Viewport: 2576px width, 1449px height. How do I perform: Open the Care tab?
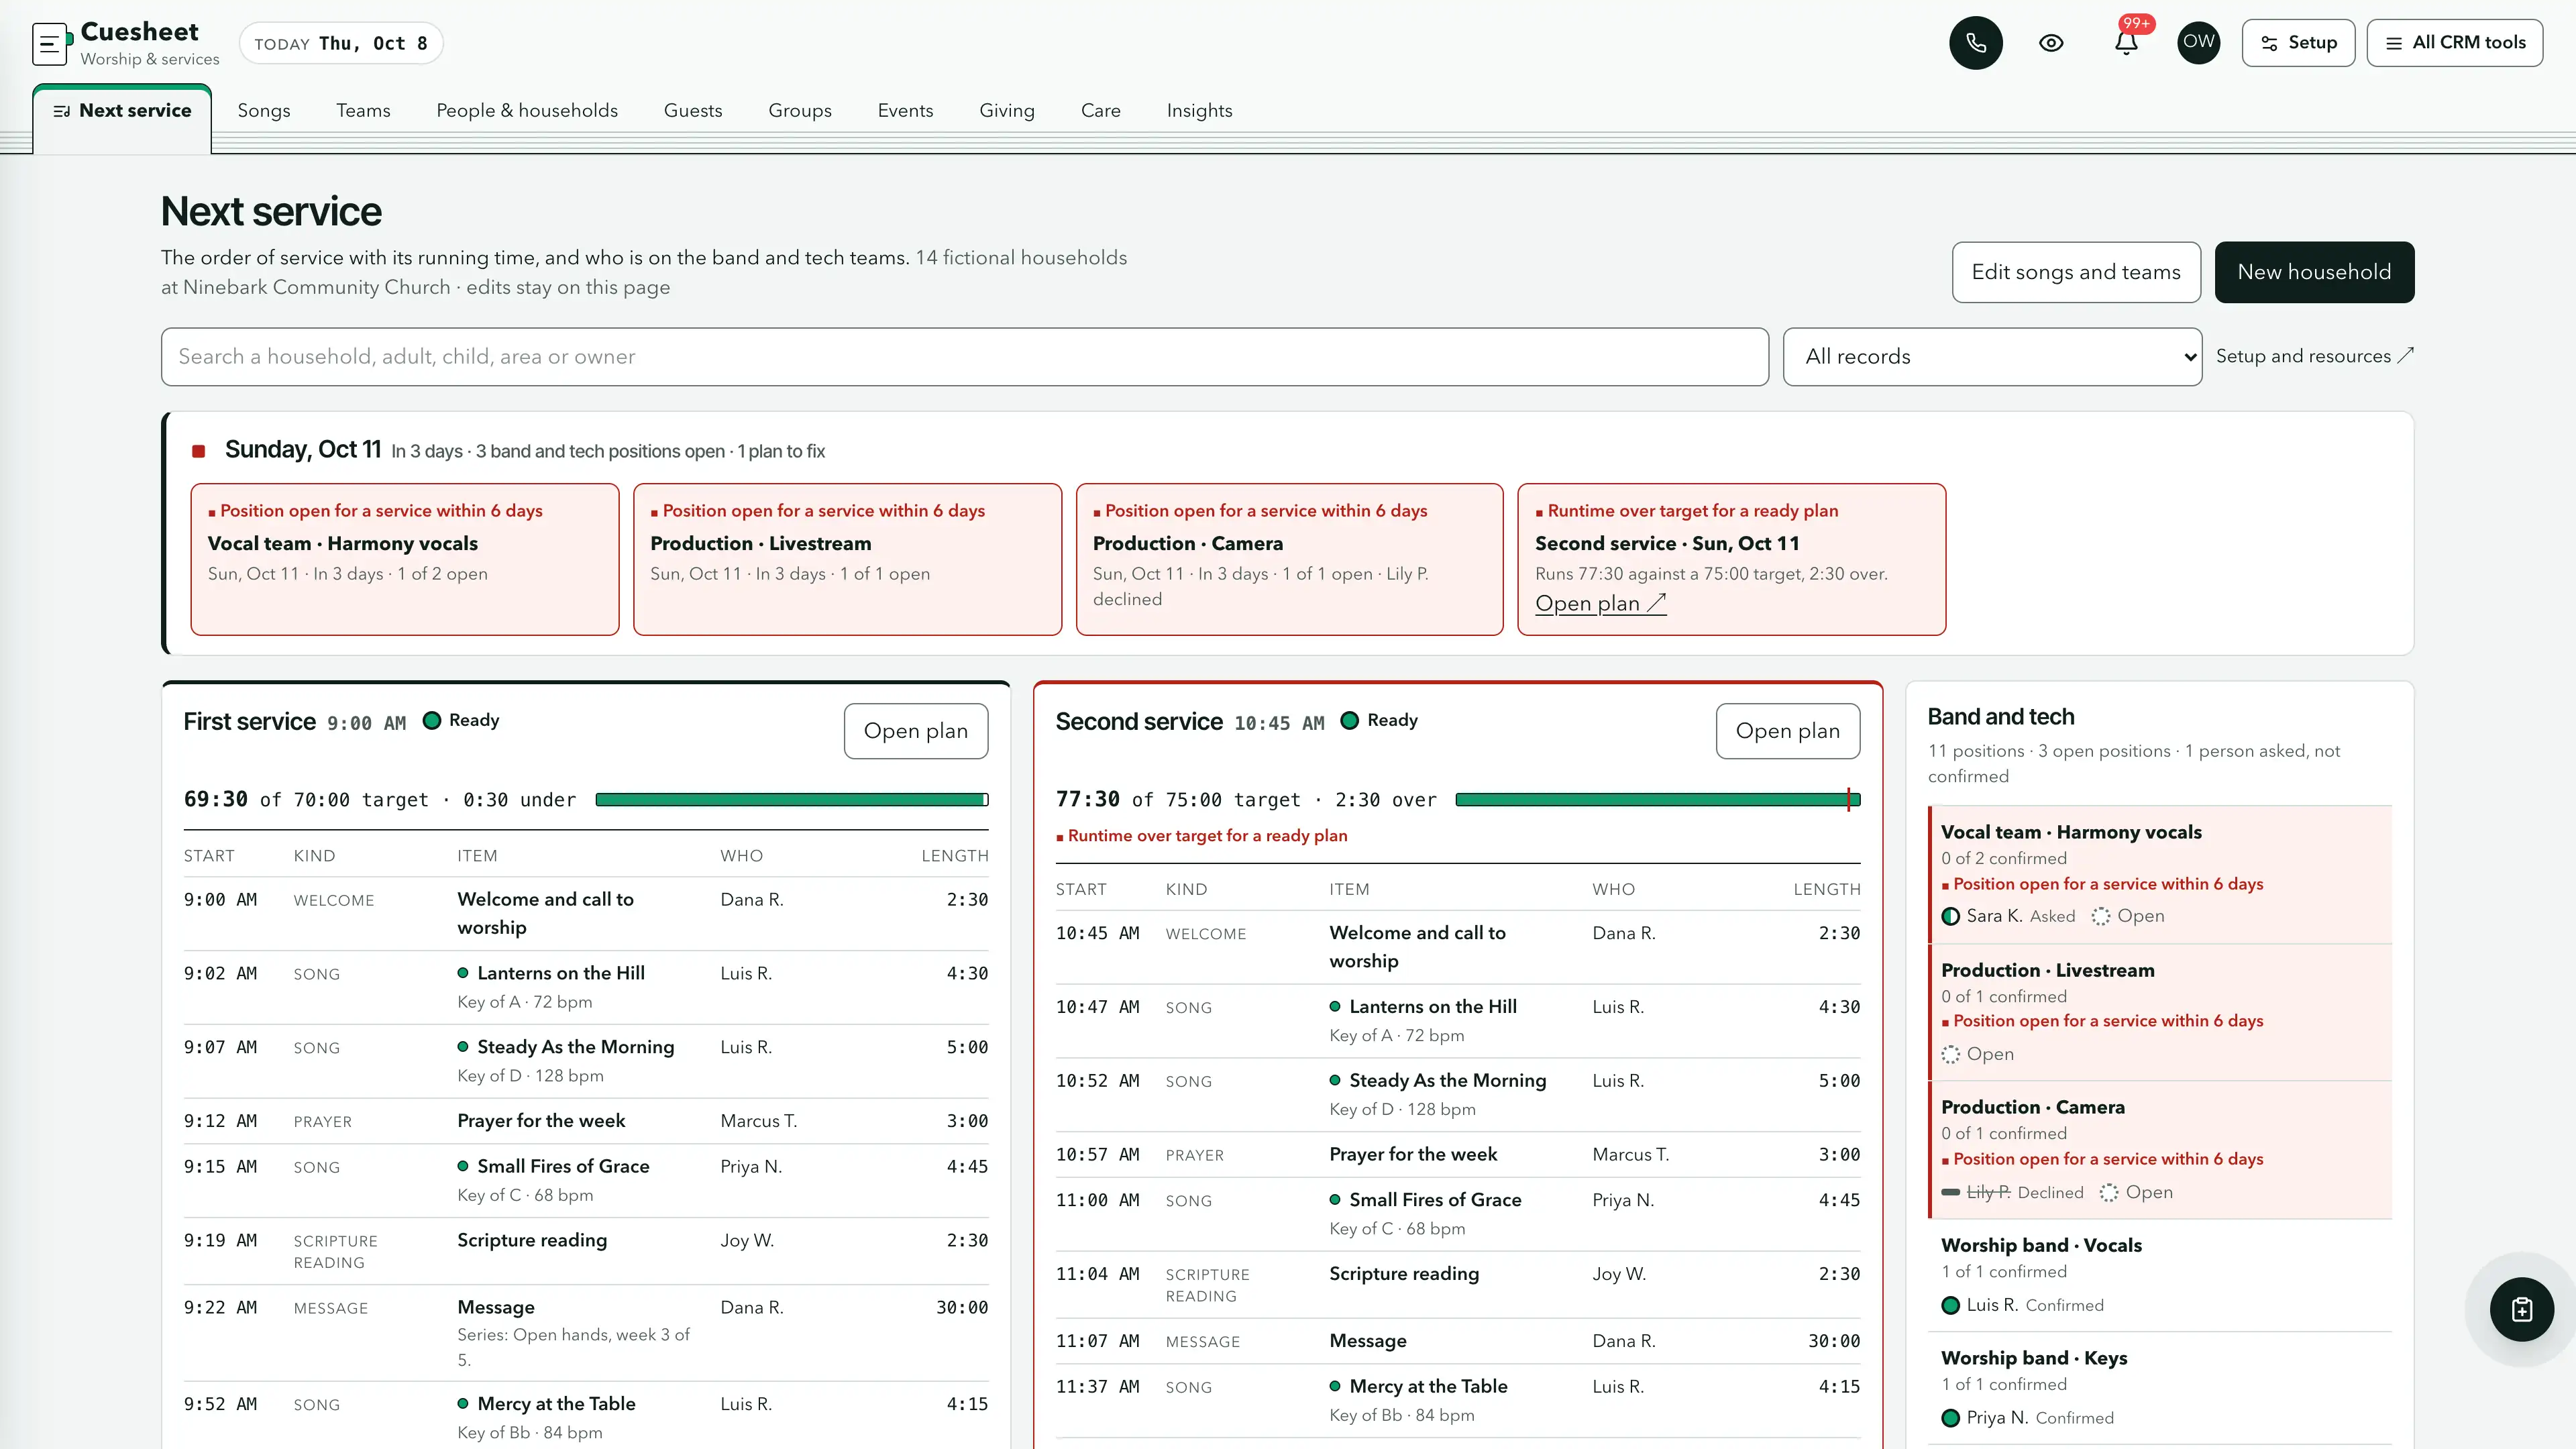[1100, 111]
